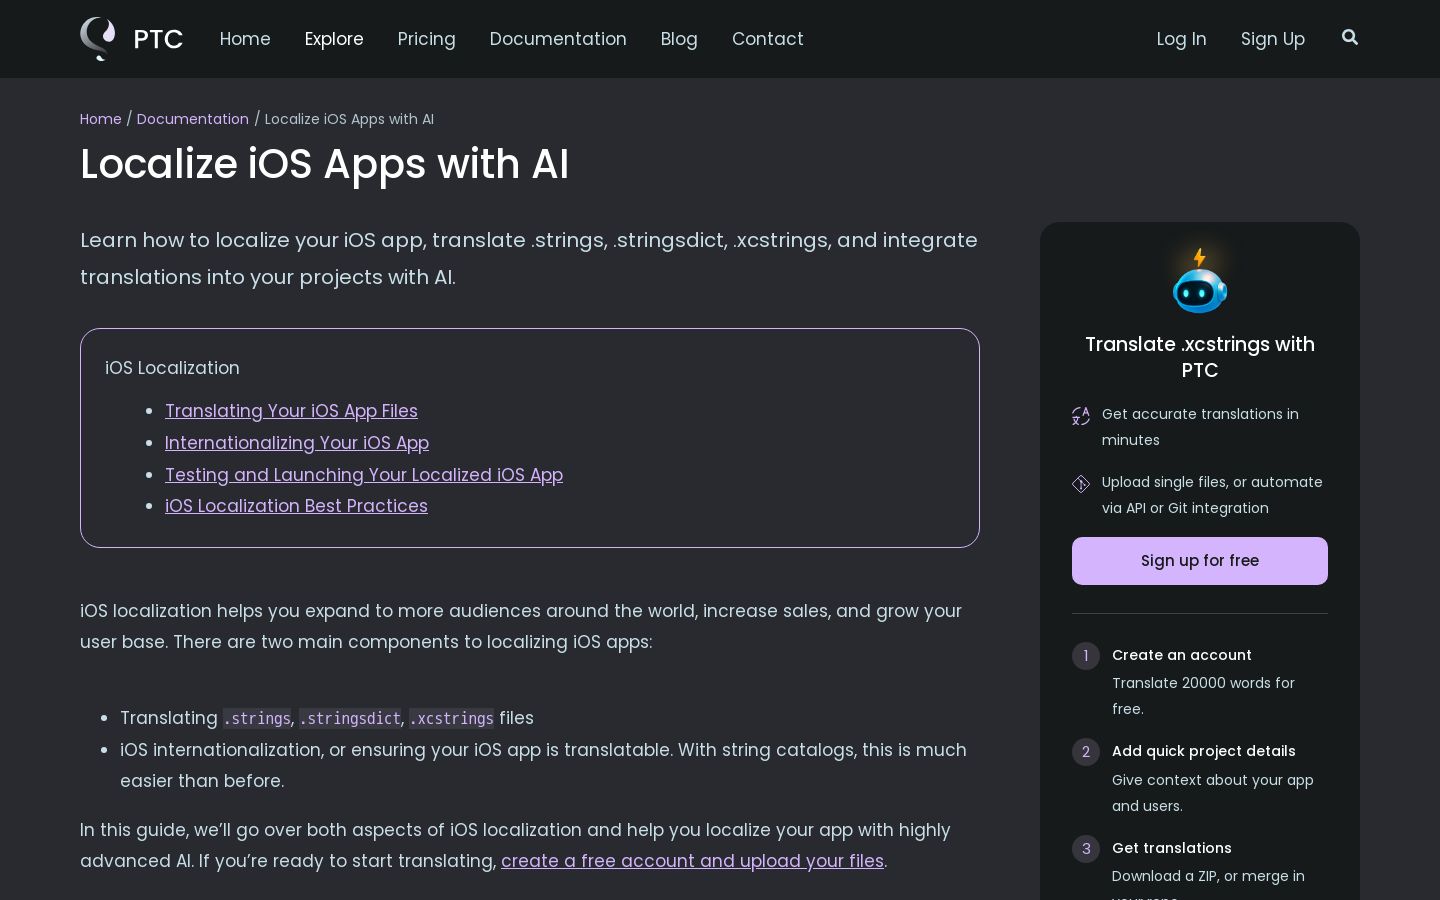This screenshot has width=1440, height=900.
Task: Jump to Internationalizing Your iOS App
Action: point(297,443)
